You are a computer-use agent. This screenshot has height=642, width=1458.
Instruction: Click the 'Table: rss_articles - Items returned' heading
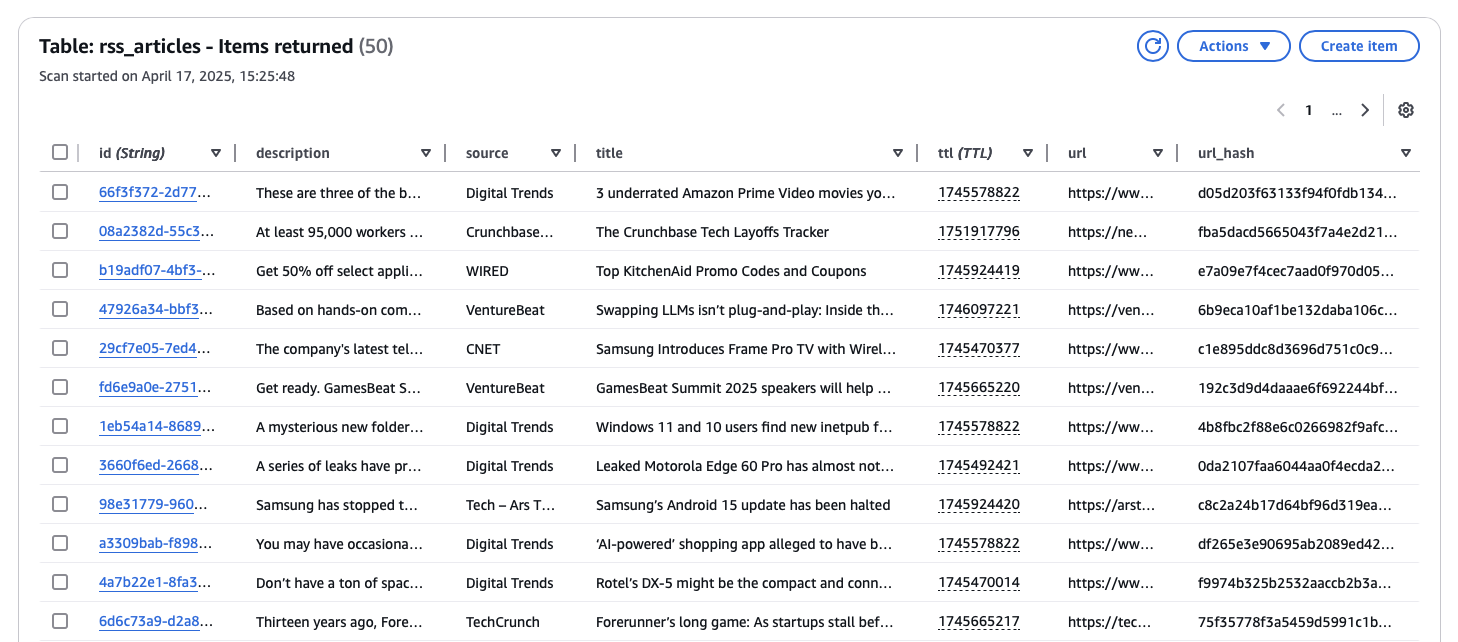(196, 46)
